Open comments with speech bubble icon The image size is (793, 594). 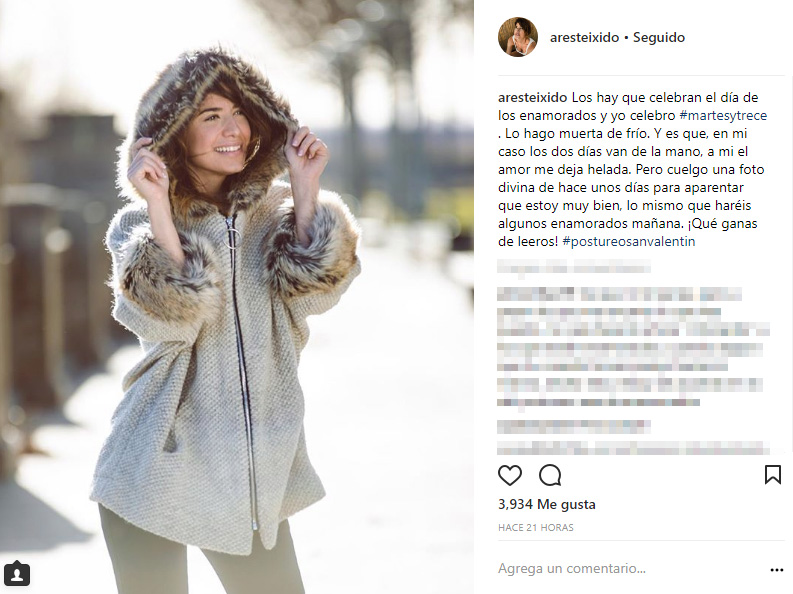tap(550, 475)
